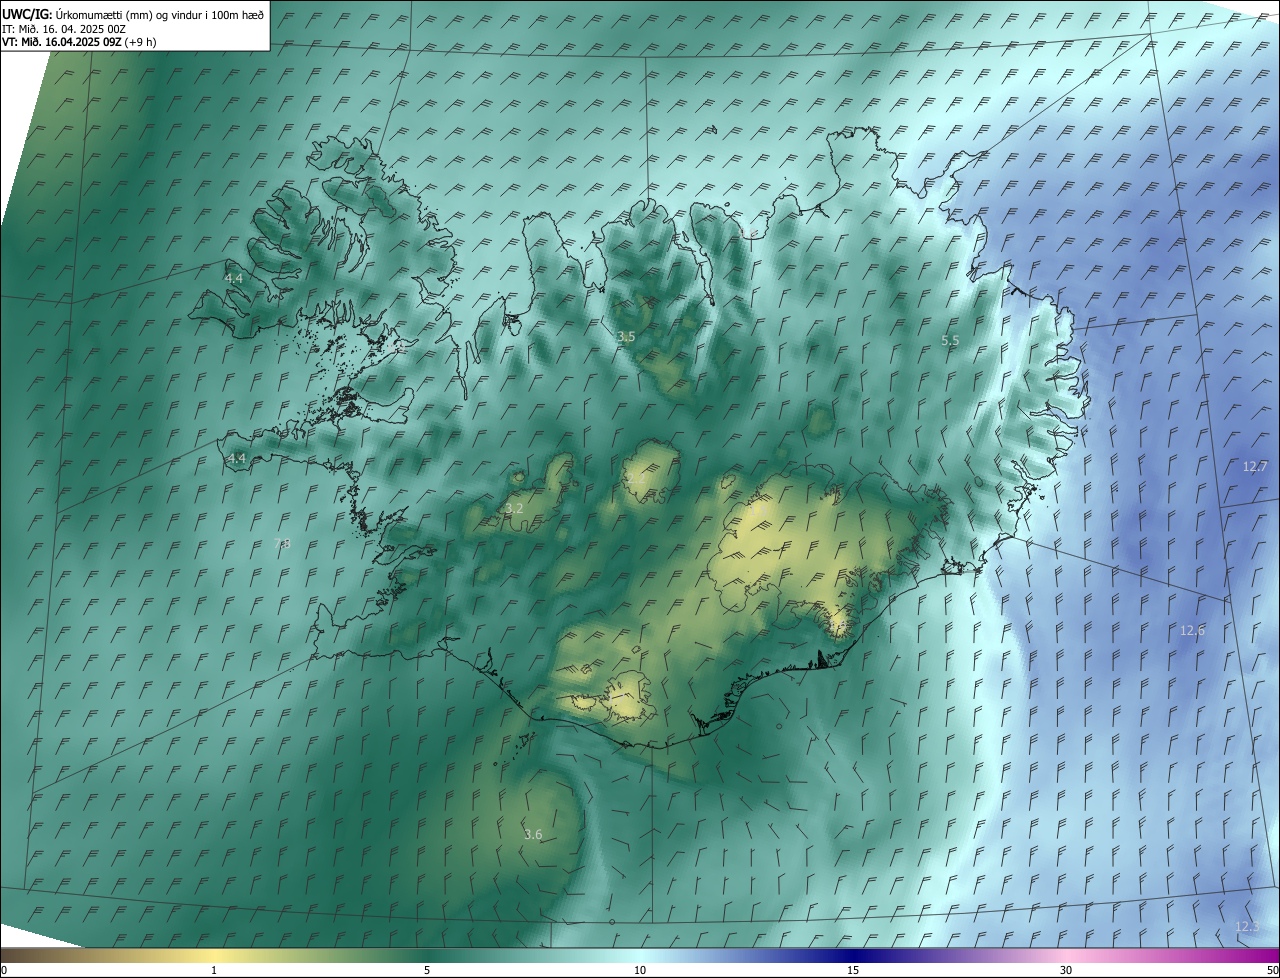1280x978 pixels.
Task: Click the color scale tick label '15'
Action: click(x=853, y=970)
